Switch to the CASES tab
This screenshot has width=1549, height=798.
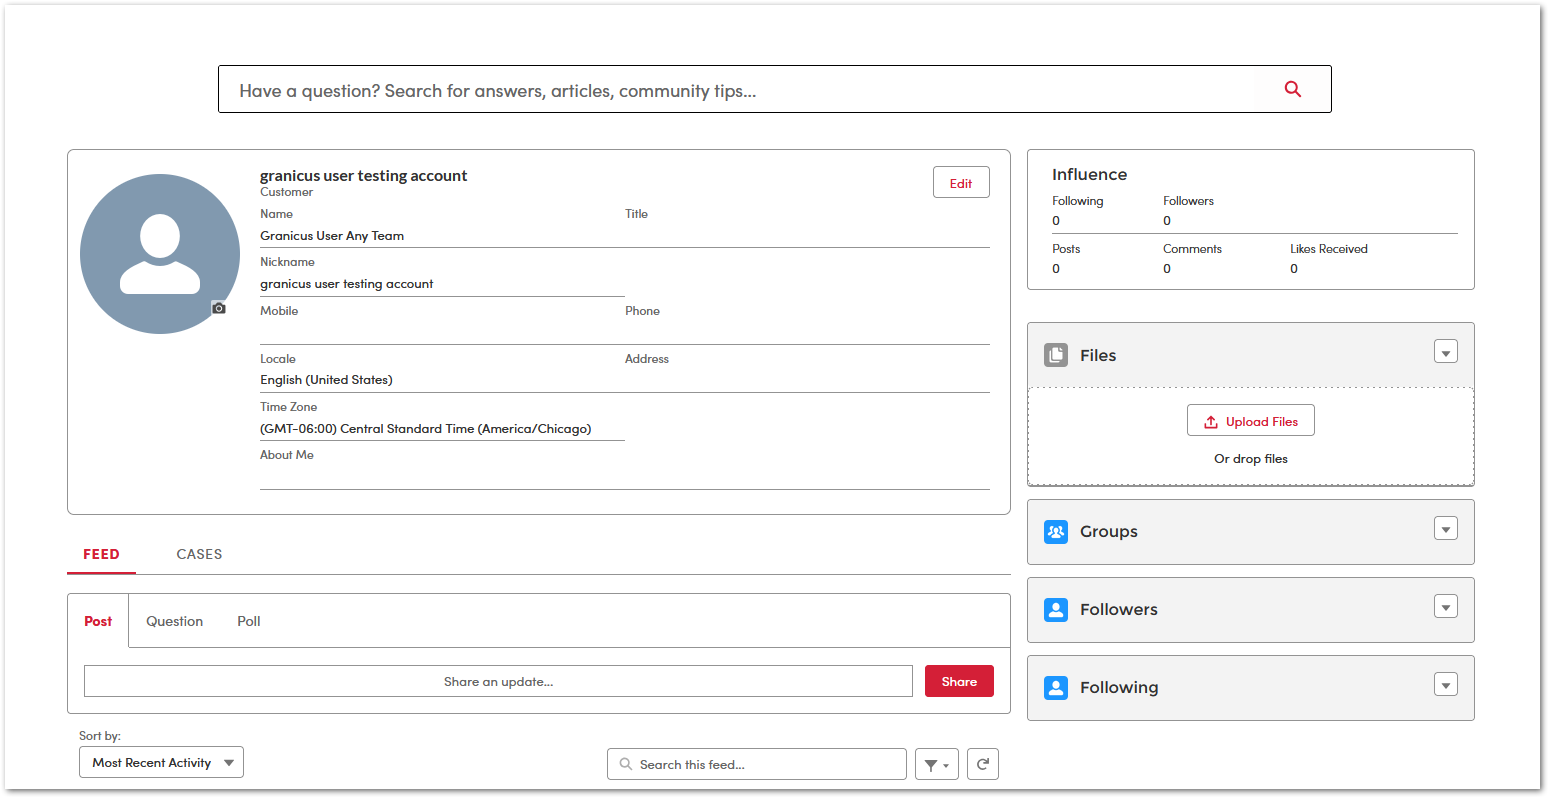(198, 554)
